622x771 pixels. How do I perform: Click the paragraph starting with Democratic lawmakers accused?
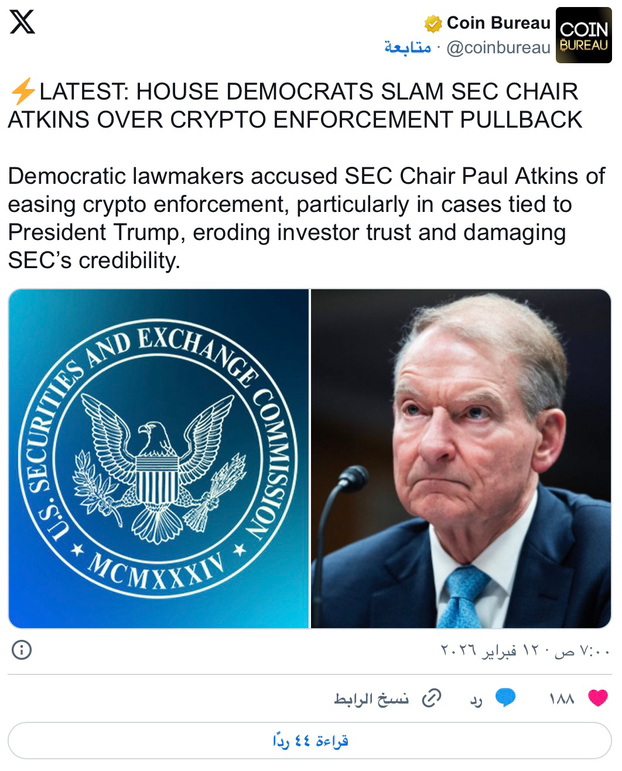coord(306,217)
